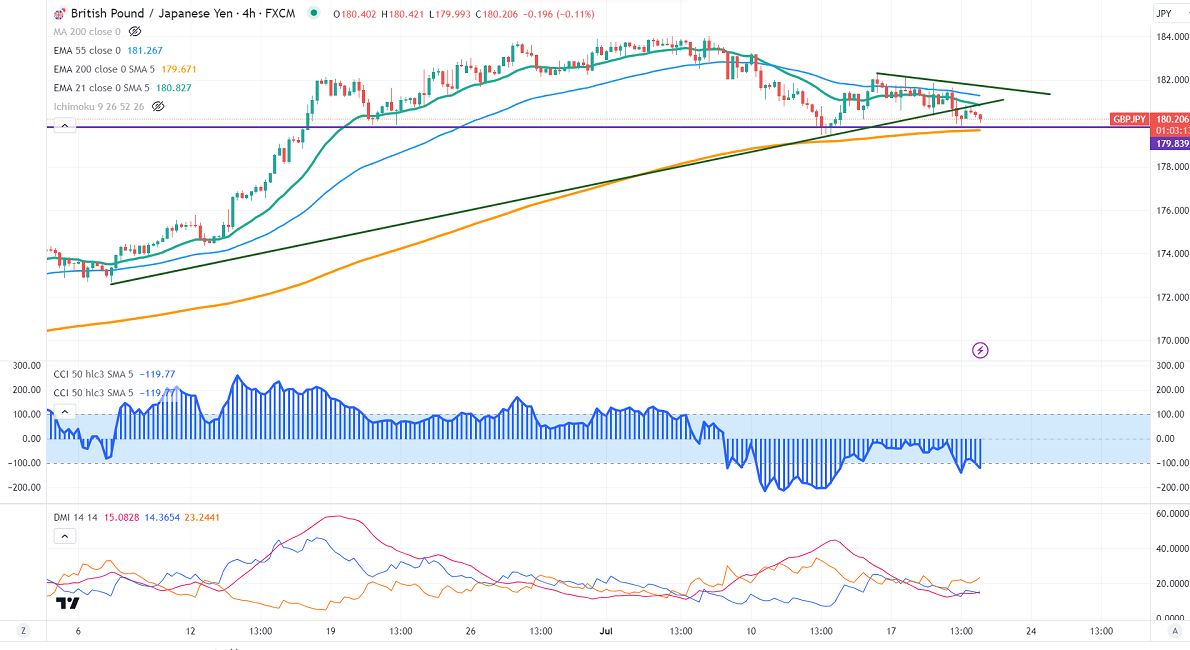Click the GBPJPY red price label
This screenshot has height=650, width=1190.
point(1129,119)
